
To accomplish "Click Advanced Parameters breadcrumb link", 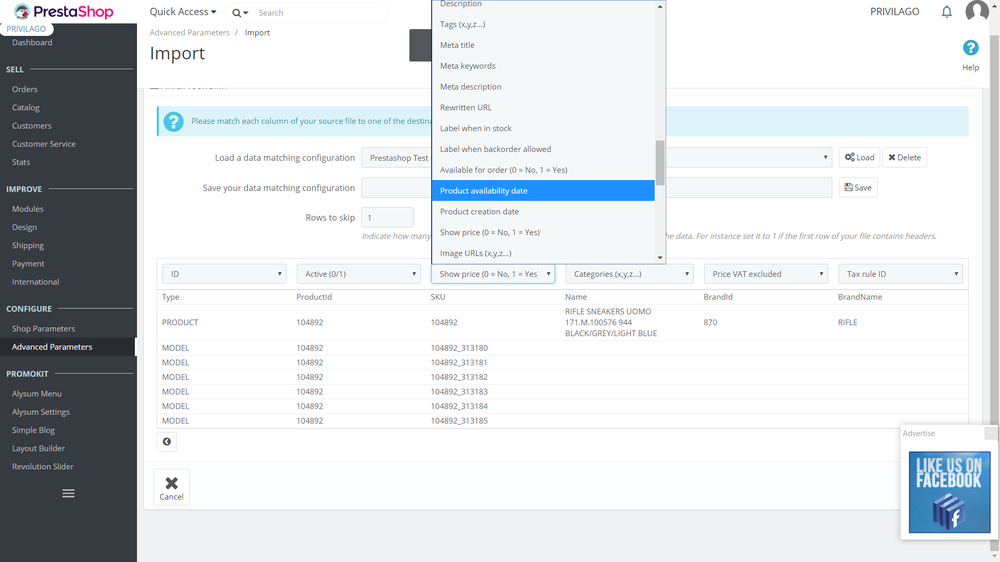I will 189,33.
